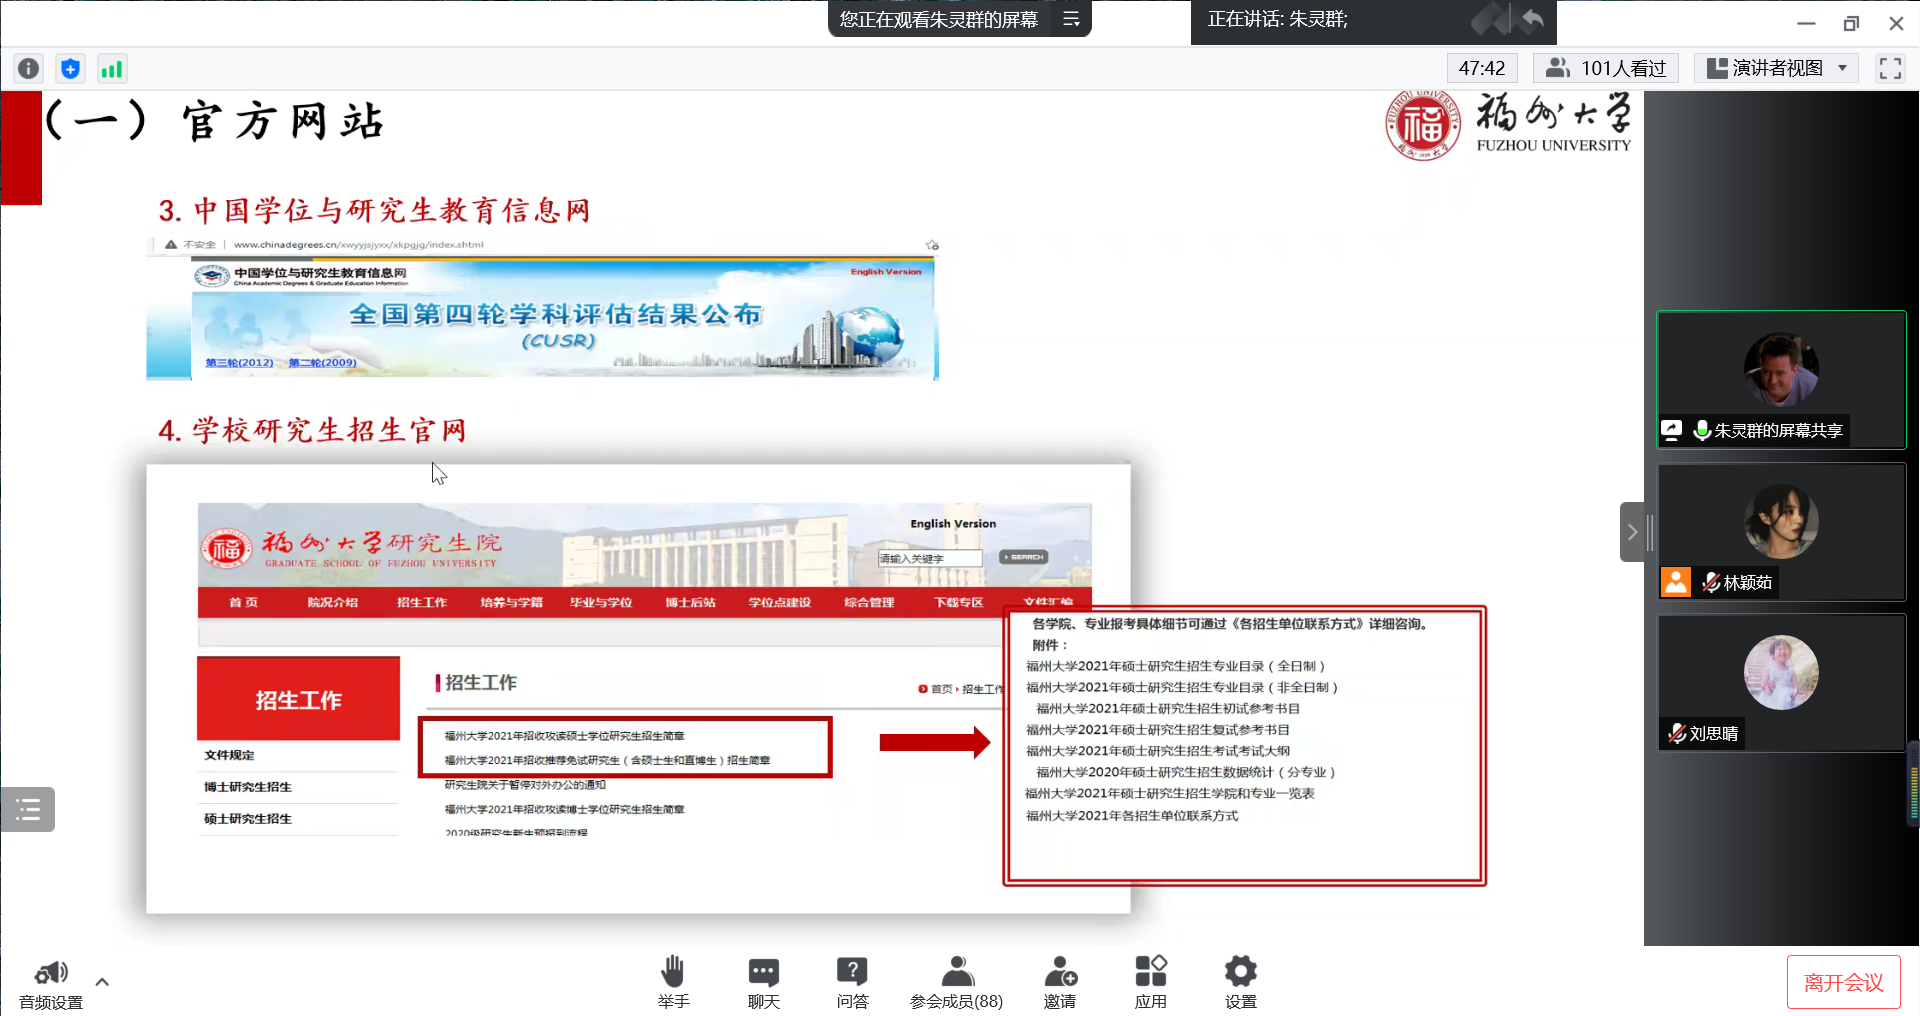
Task: Click 101人看过 viewer count
Action: tap(1606, 68)
